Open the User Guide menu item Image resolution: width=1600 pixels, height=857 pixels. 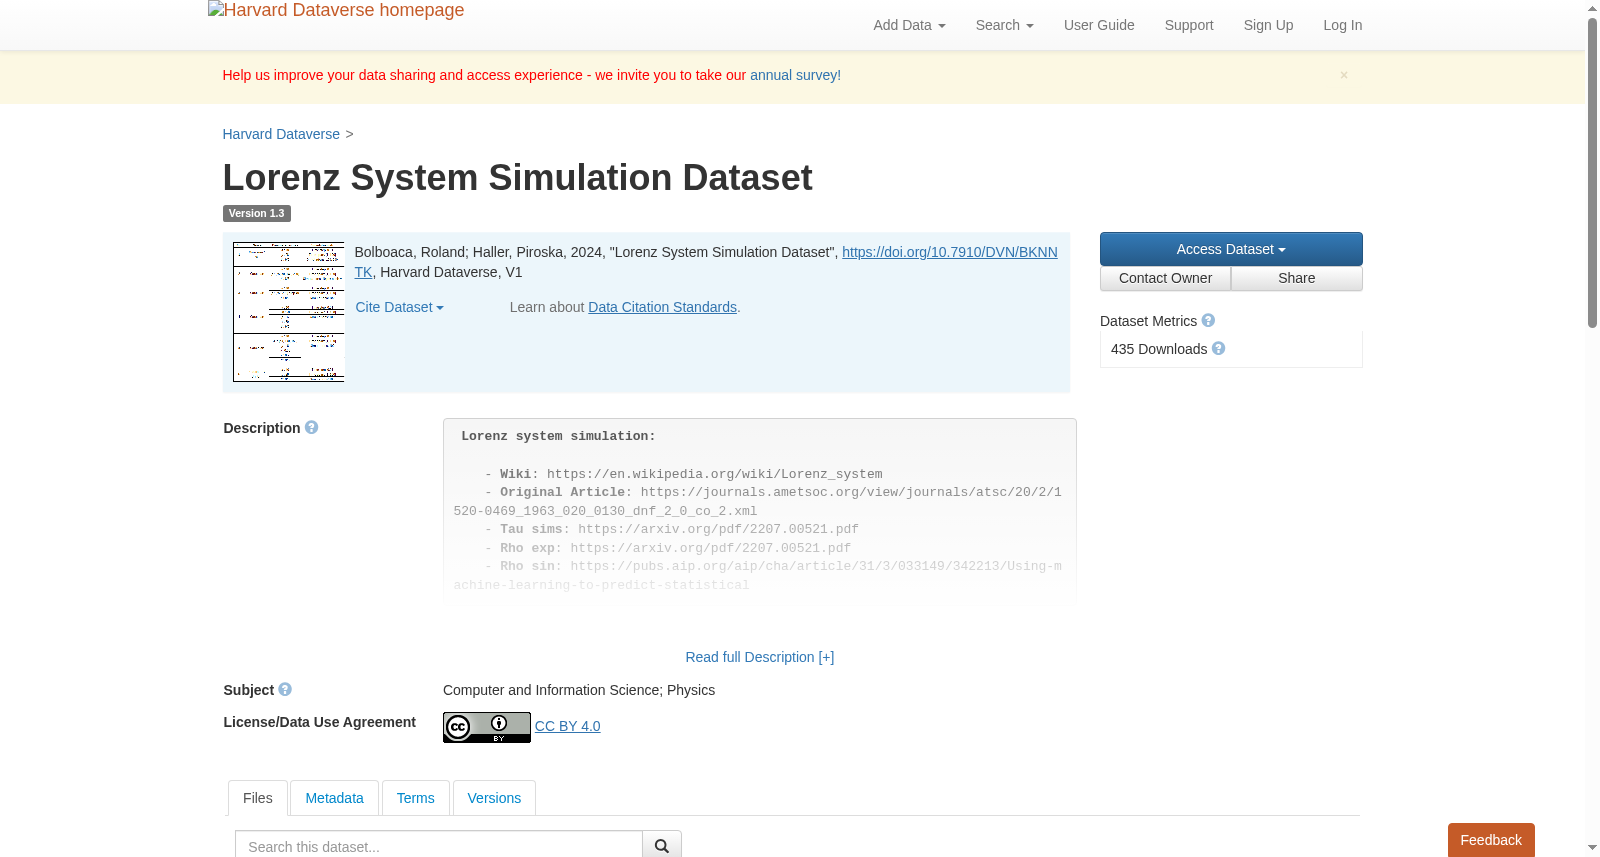pyautogui.click(x=1099, y=25)
